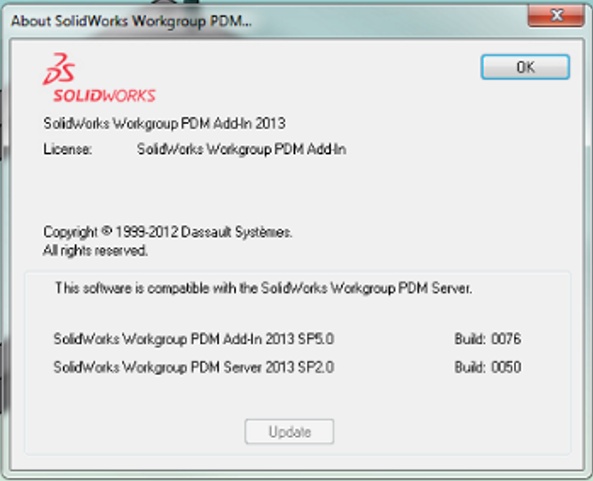Click the license value SolidWorks Workgroup PDM Add-In
Viewport: 593px width, 481px height.
pos(241,149)
